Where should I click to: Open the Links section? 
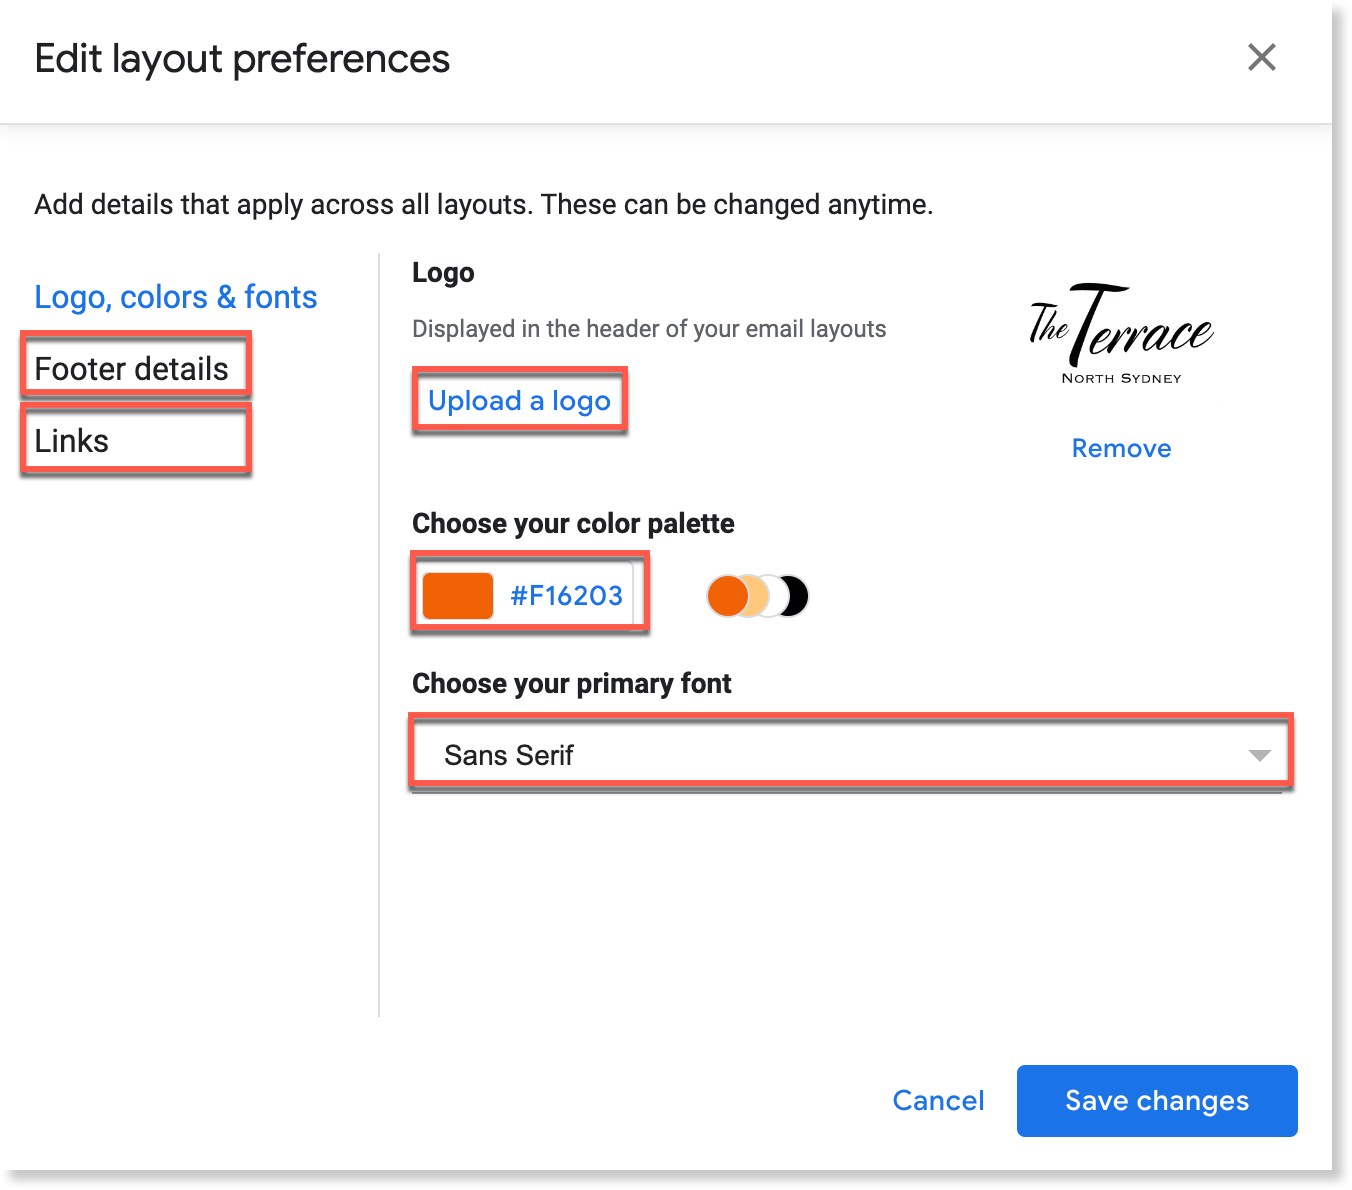click(x=71, y=440)
